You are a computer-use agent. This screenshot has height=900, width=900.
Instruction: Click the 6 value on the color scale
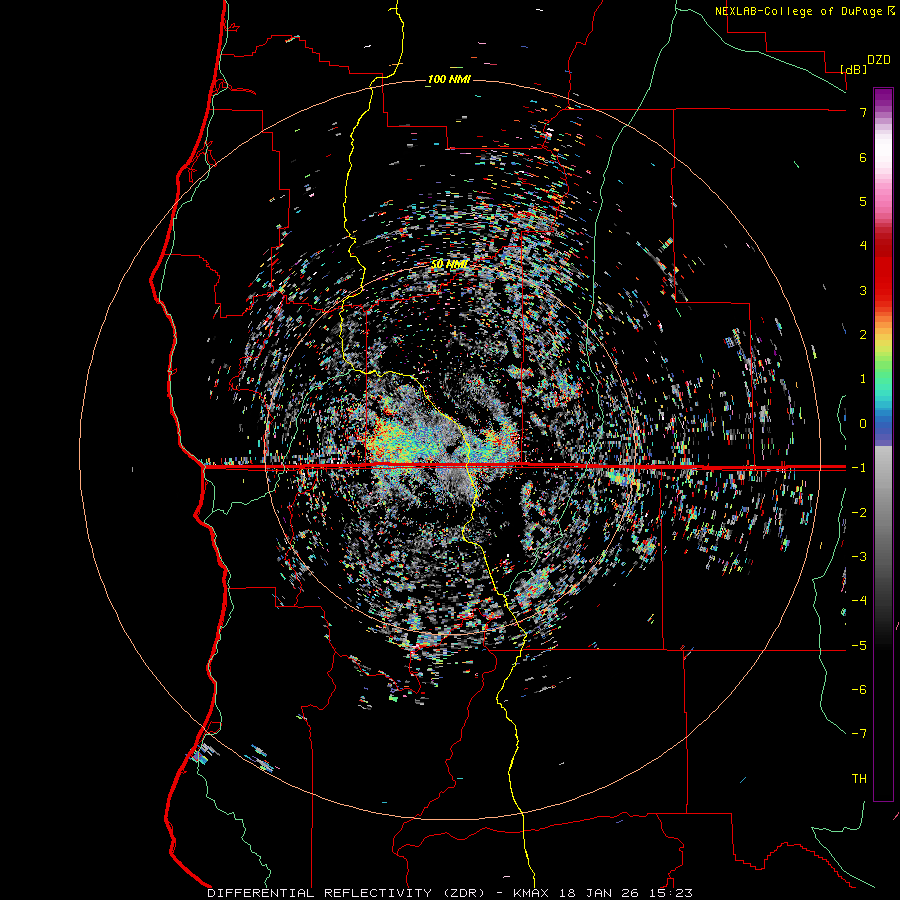863,157
